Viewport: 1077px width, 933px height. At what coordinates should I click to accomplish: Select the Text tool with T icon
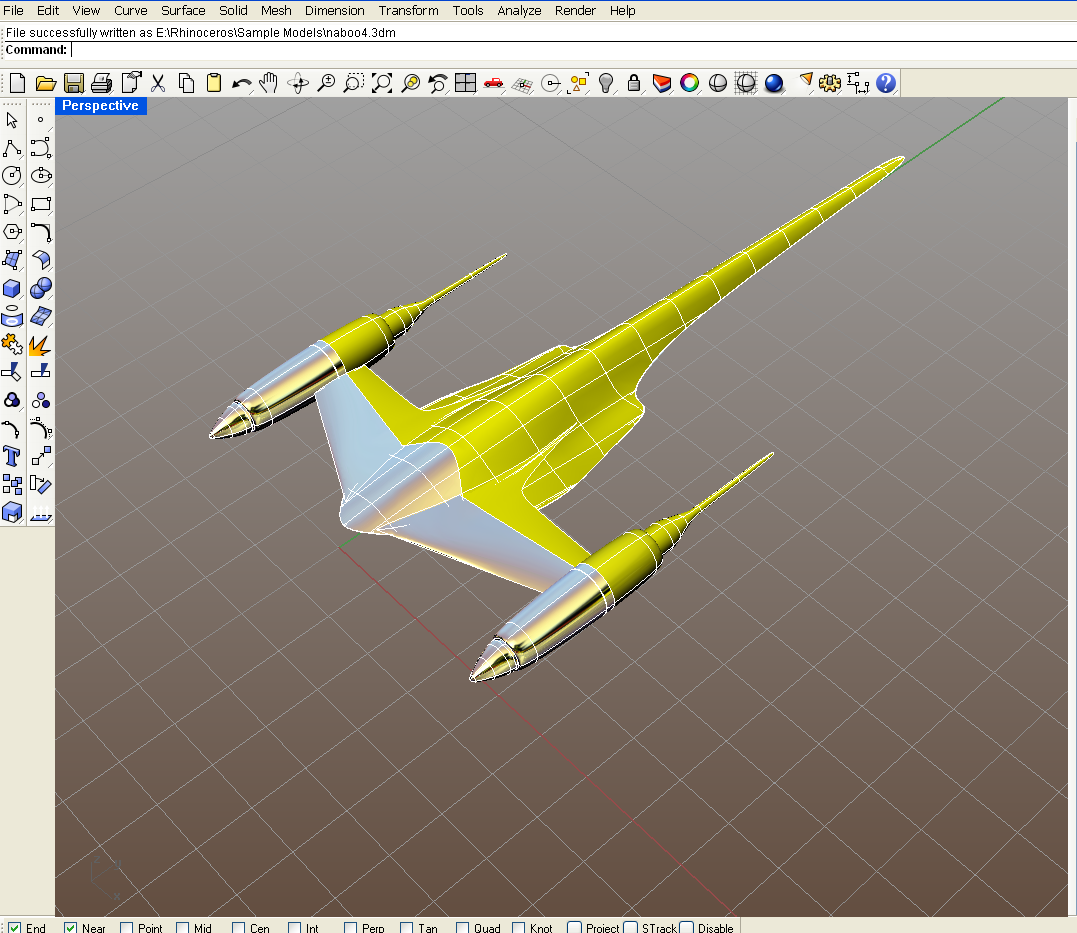click(12, 457)
